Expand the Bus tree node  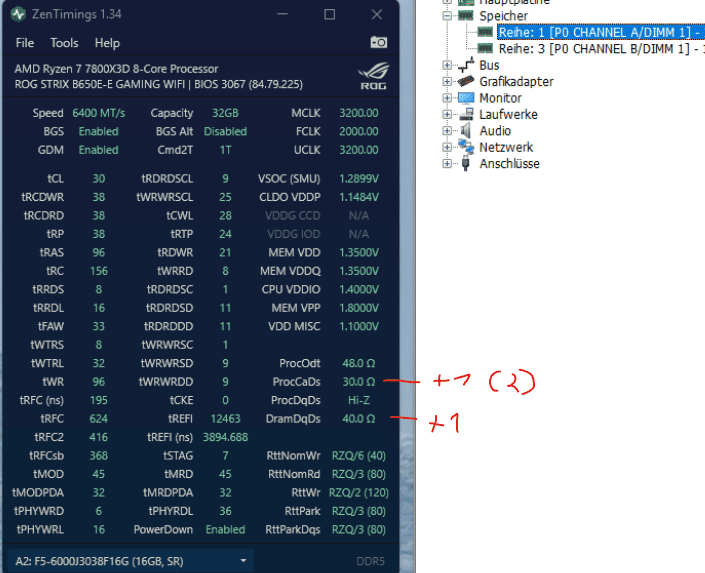[x=447, y=65]
